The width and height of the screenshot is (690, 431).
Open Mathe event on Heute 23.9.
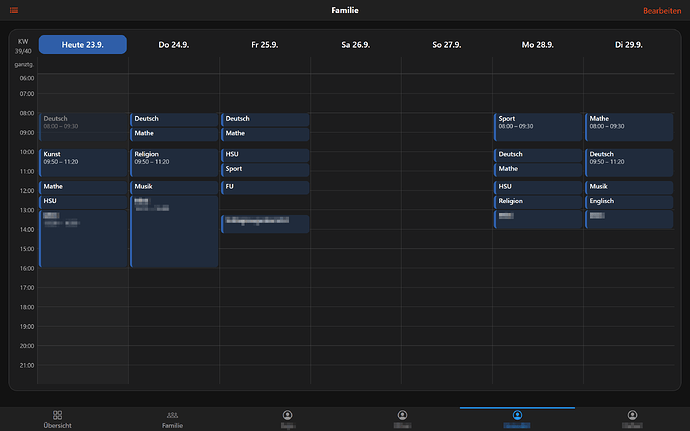pyautogui.click(x=83, y=187)
